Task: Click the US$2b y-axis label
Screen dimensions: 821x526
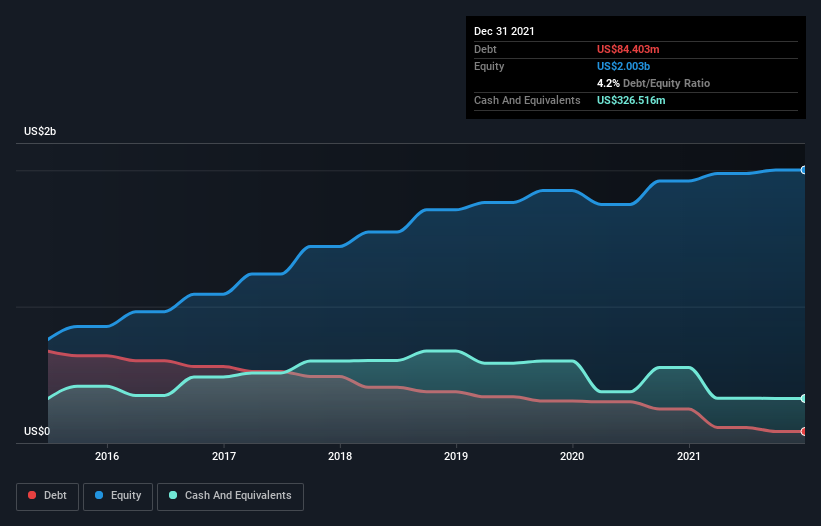Action: [x=40, y=131]
